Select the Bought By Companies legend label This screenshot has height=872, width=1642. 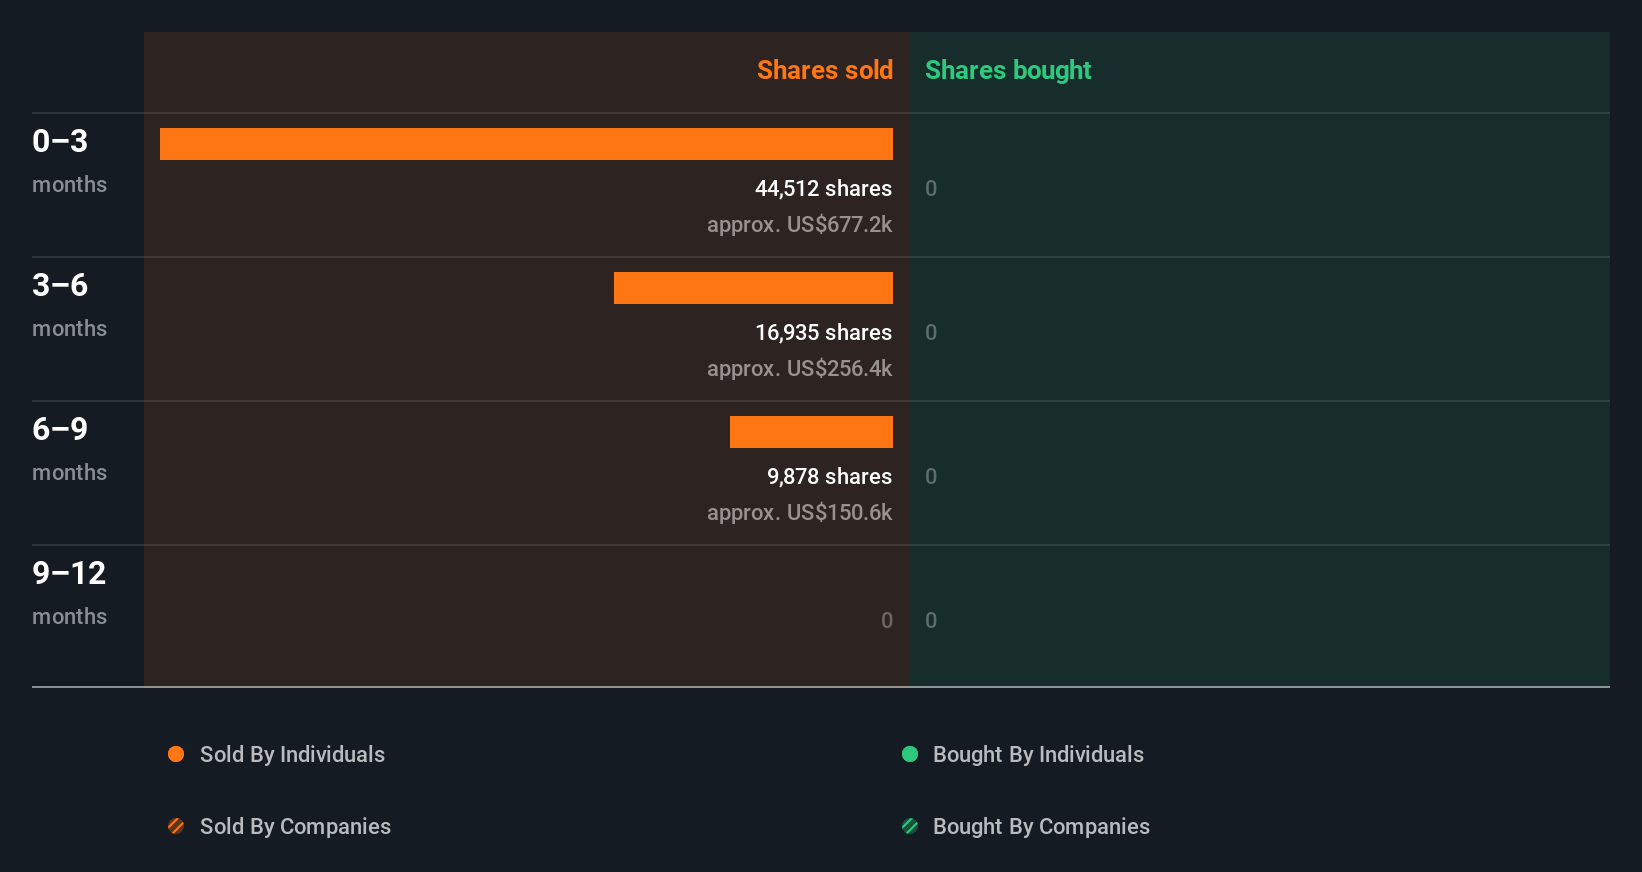[1041, 826]
